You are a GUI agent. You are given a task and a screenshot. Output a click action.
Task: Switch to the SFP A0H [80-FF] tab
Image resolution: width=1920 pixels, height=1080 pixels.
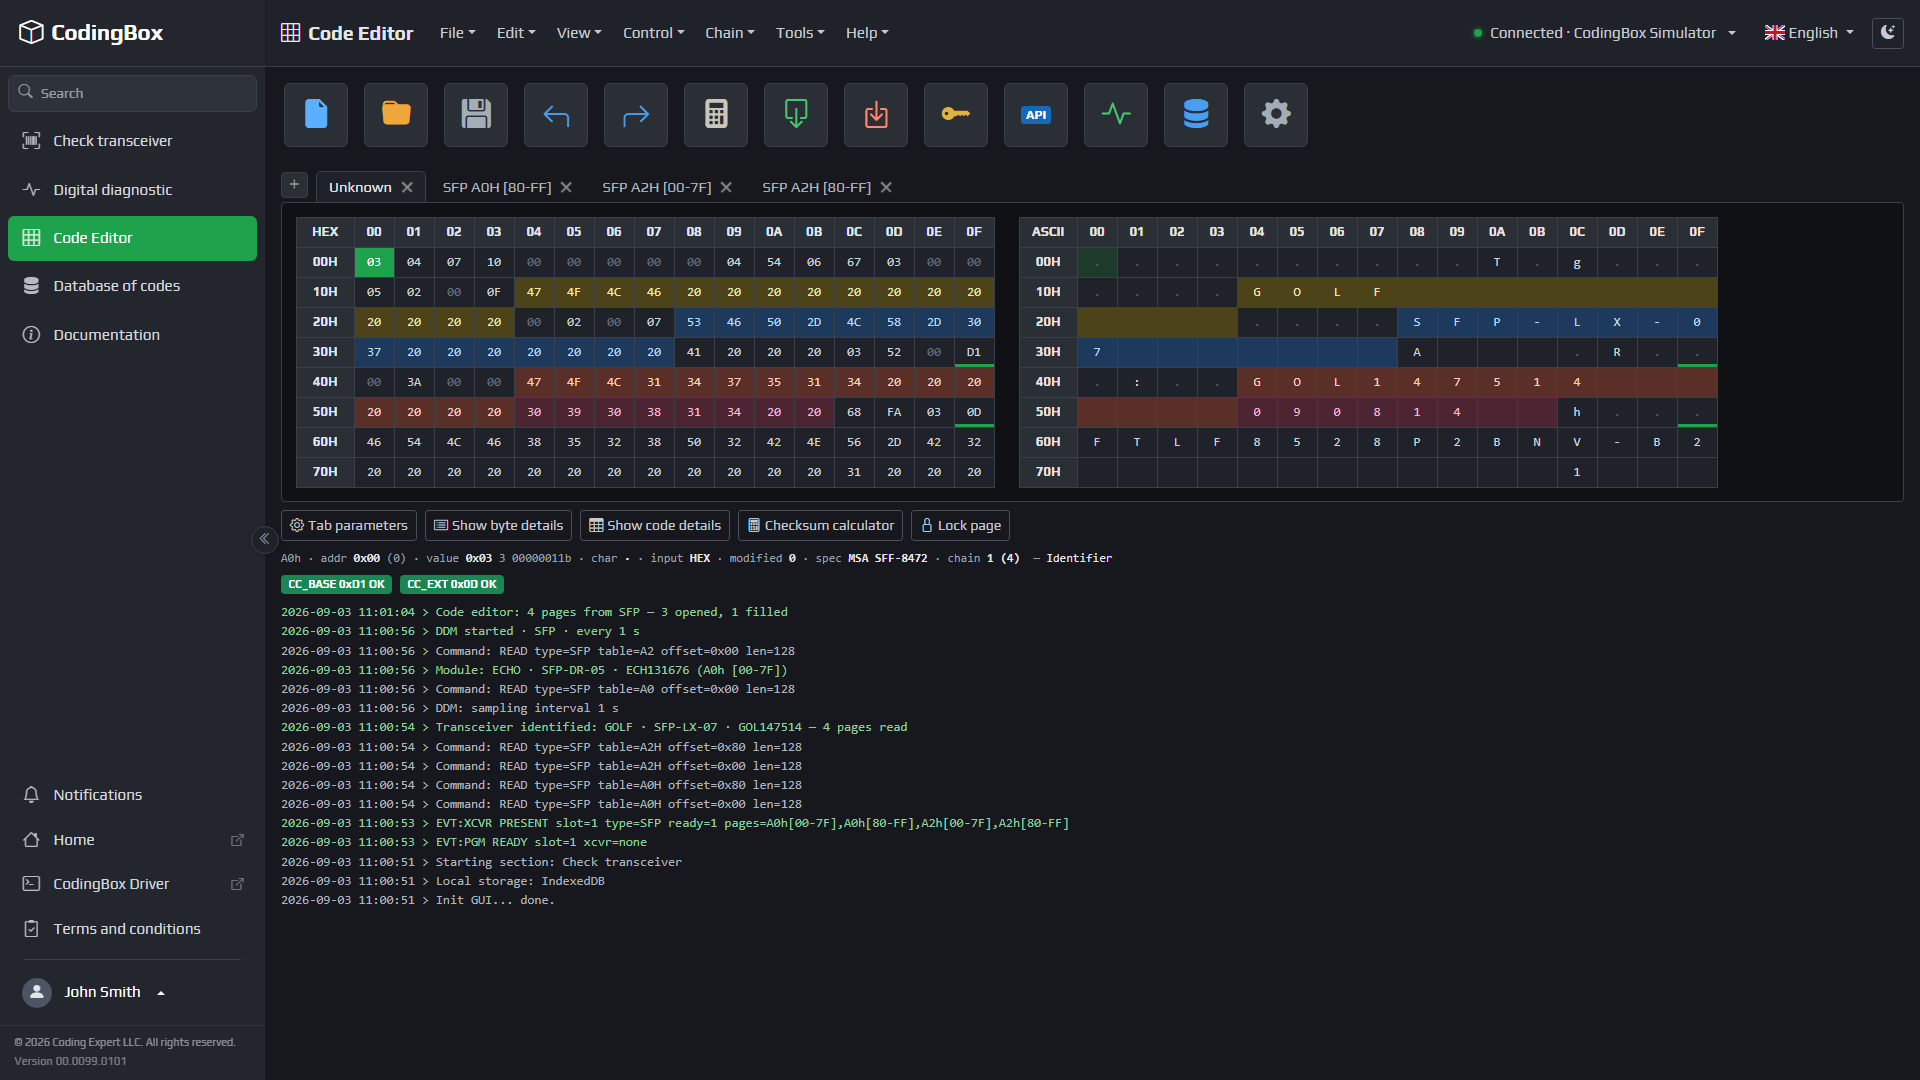(497, 187)
